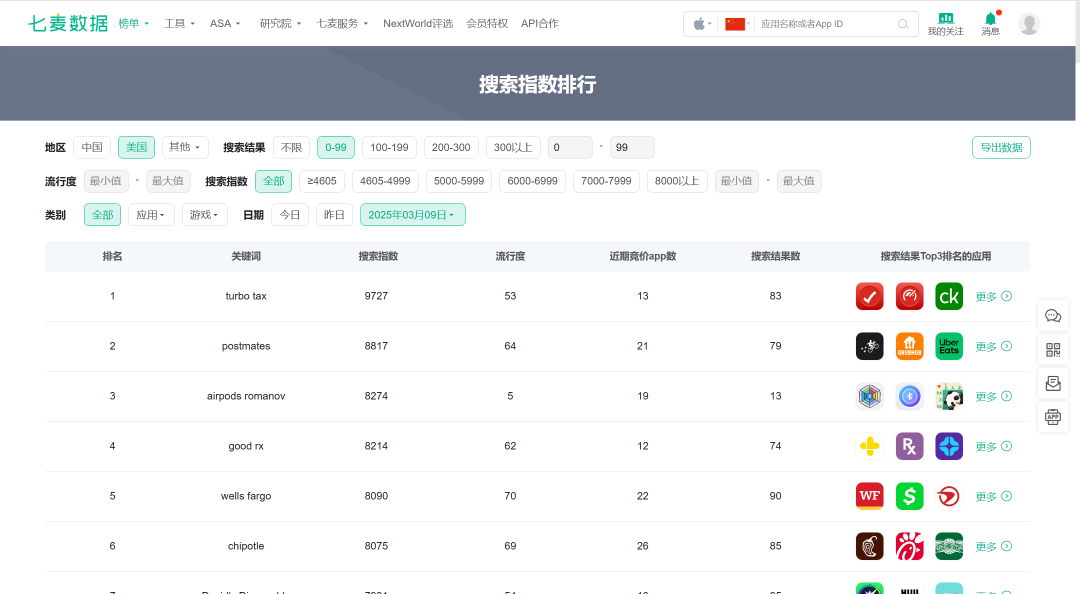
Task: Open the Chick-fil-A app icon
Action: (909, 546)
